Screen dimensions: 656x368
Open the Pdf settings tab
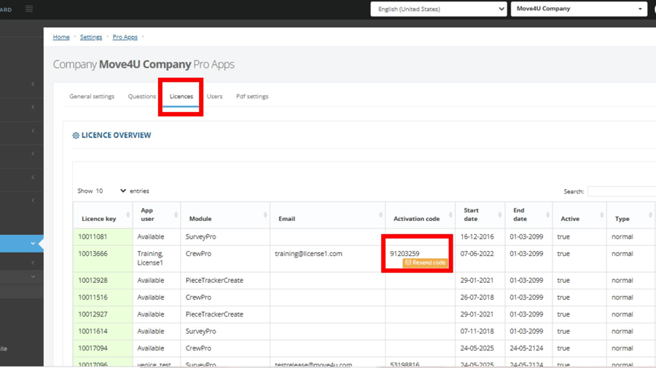(252, 97)
